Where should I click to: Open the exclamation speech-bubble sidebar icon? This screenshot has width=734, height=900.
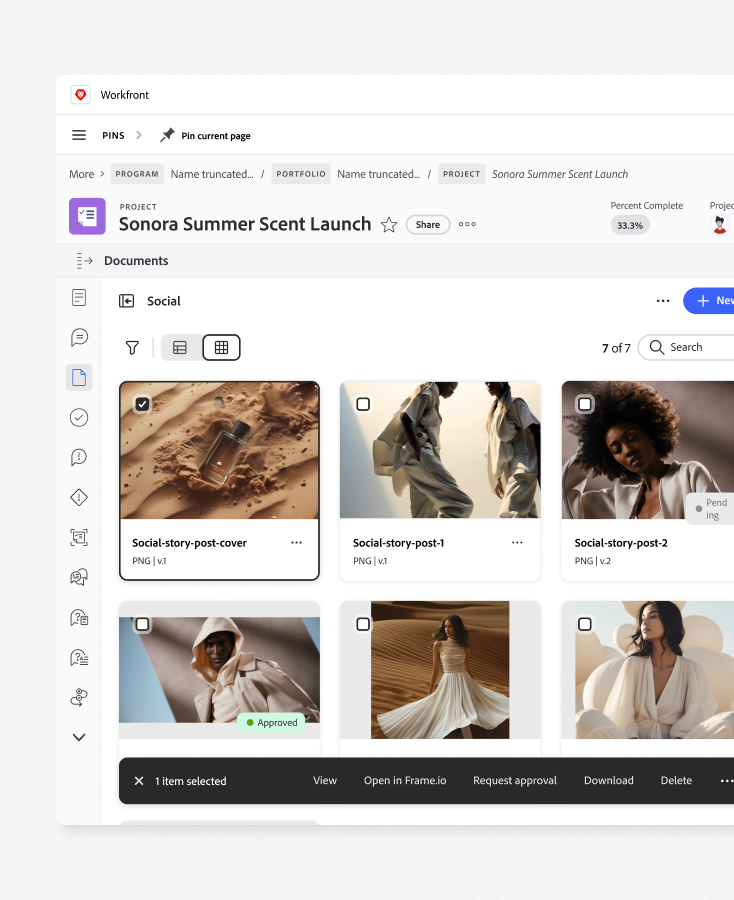point(79,457)
